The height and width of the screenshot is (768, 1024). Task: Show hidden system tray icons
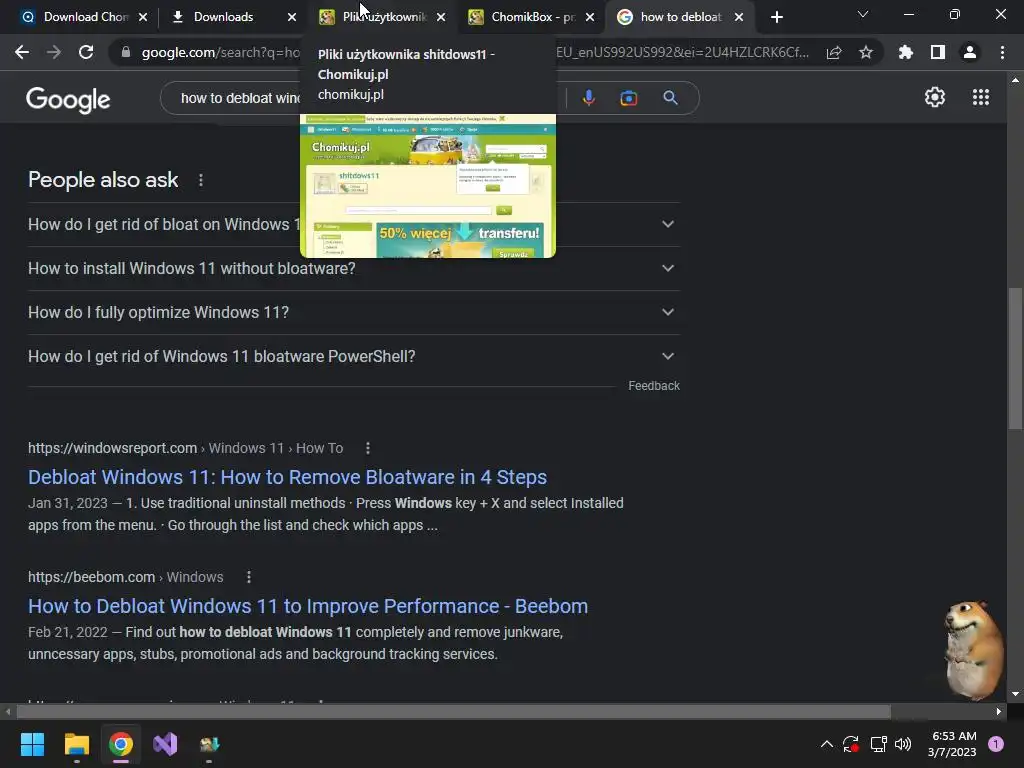pos(826,744)
